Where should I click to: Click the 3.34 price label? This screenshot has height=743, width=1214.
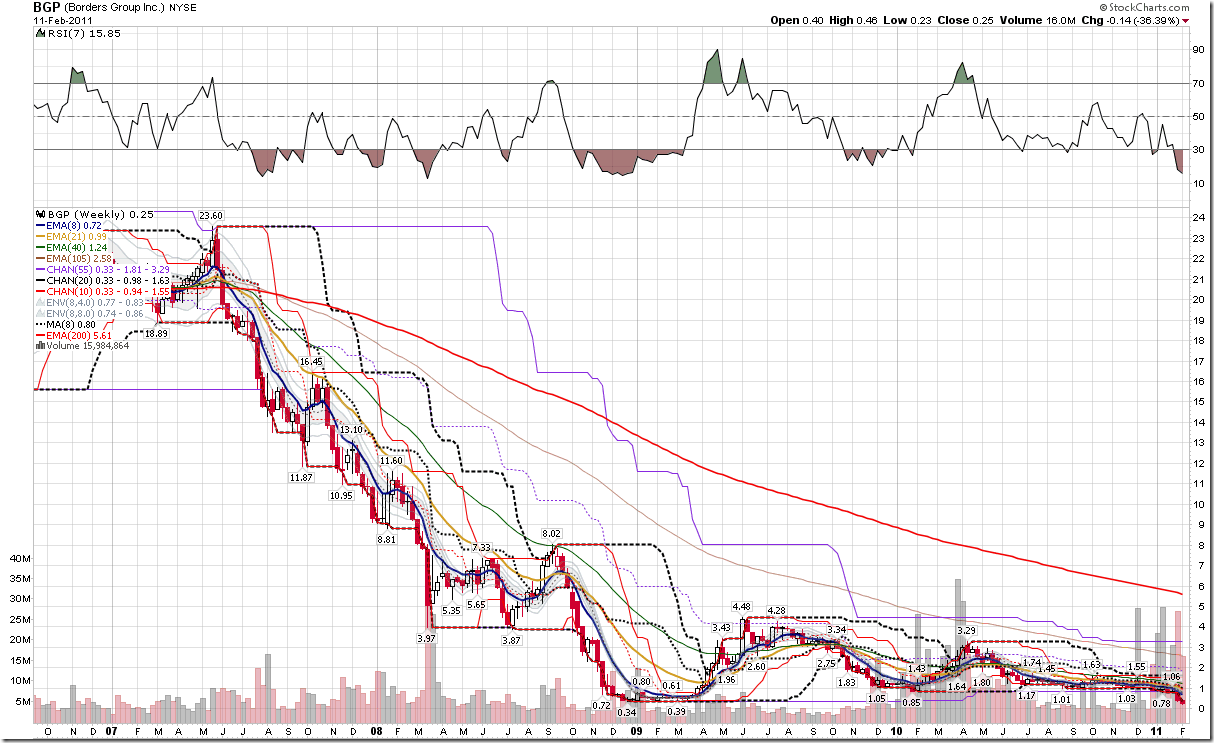pos(837,629)
